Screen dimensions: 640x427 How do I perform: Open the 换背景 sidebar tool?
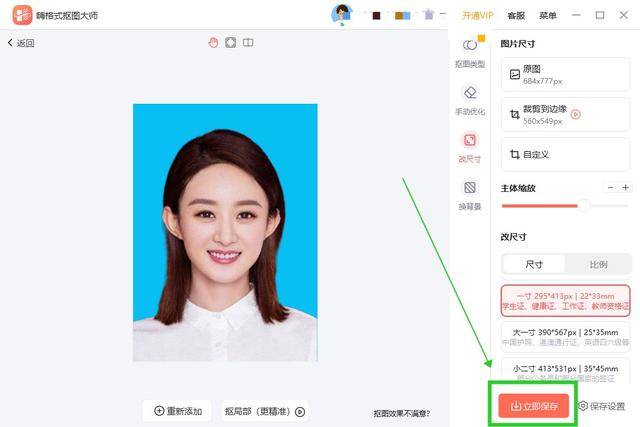[x=470, y=195]
